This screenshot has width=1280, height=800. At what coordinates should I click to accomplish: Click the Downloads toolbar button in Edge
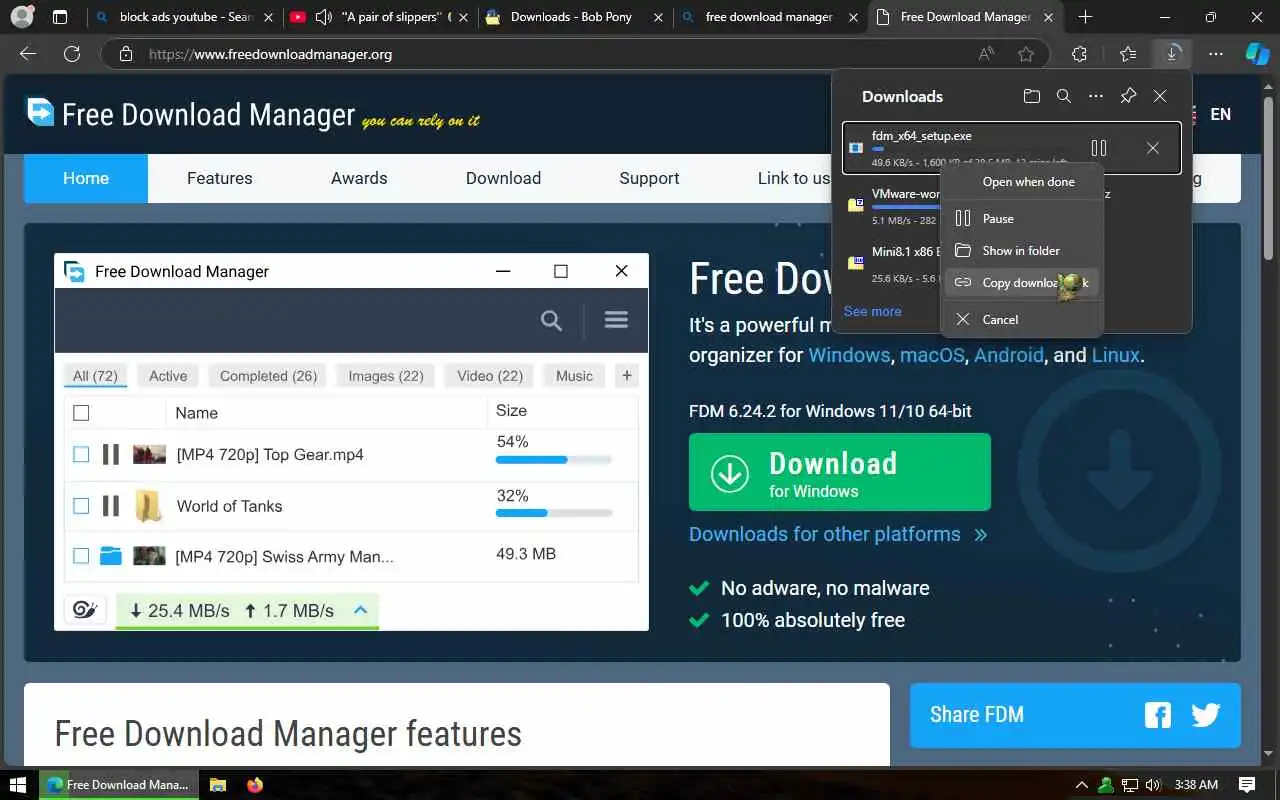pos(1172,54)
